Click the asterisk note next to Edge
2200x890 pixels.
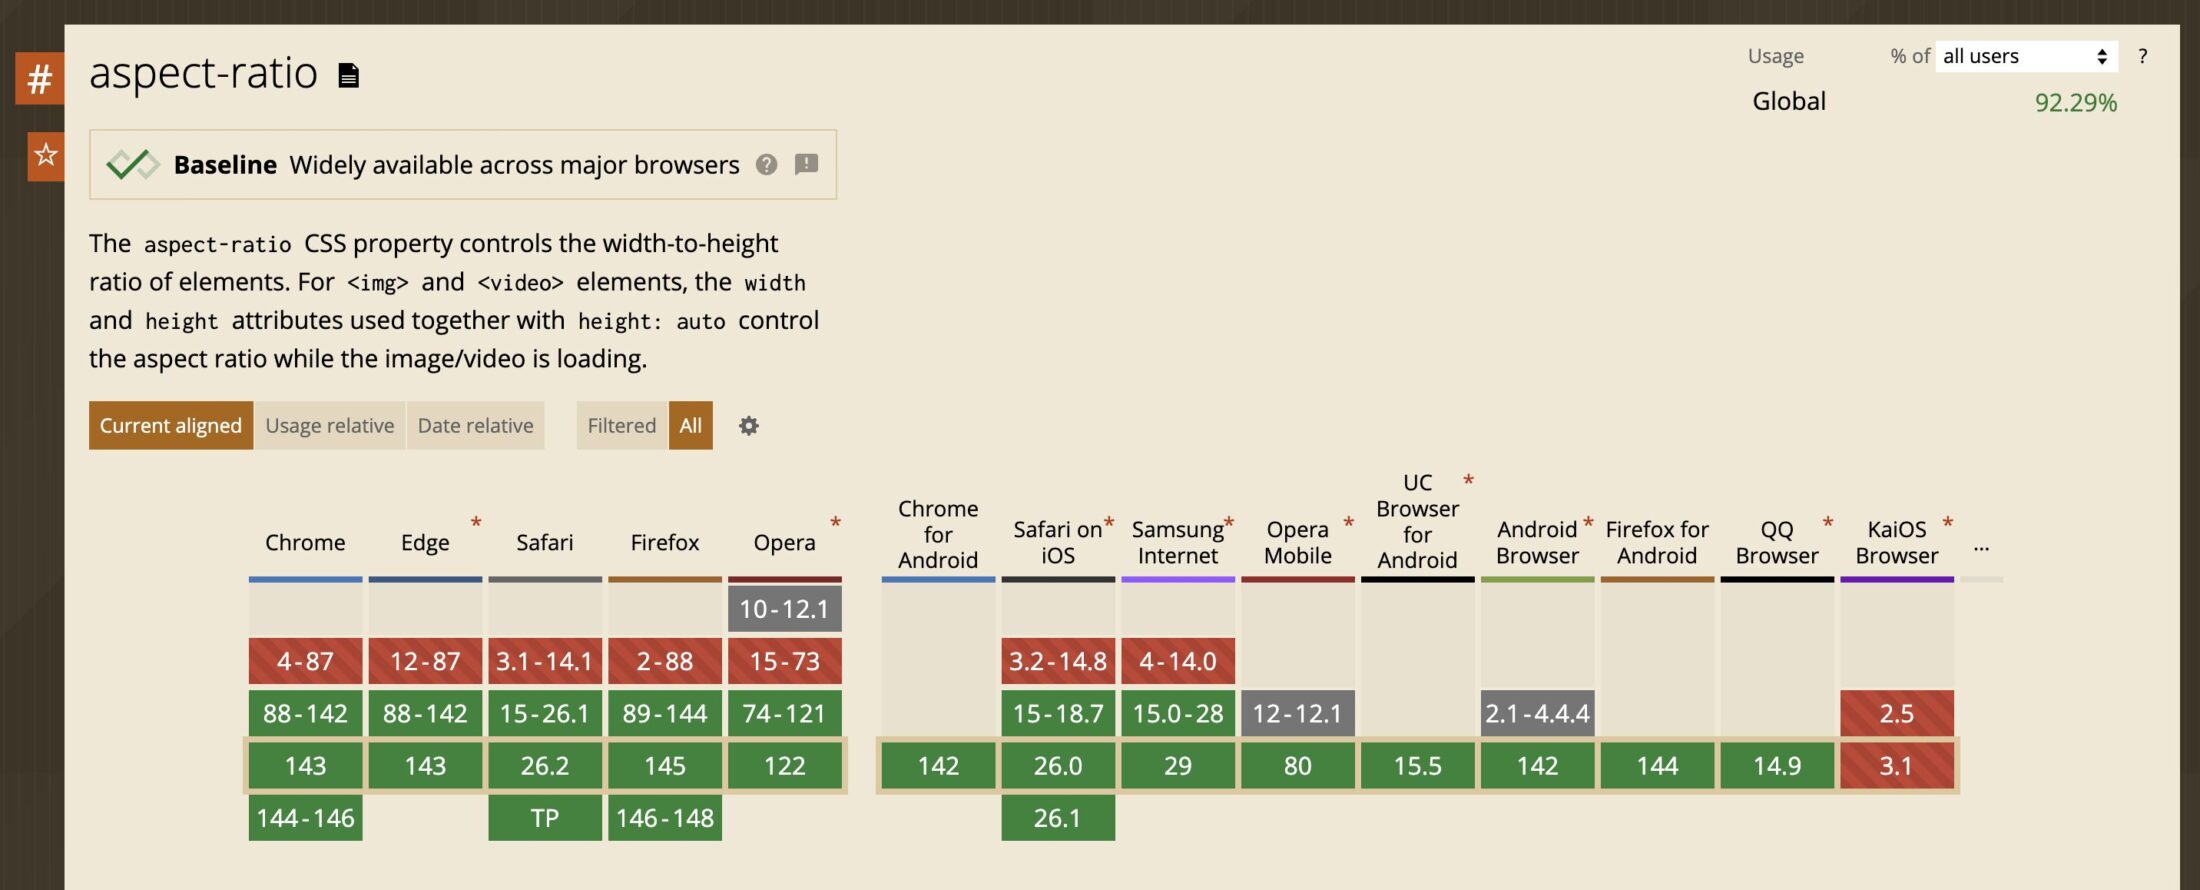point(476,522)
